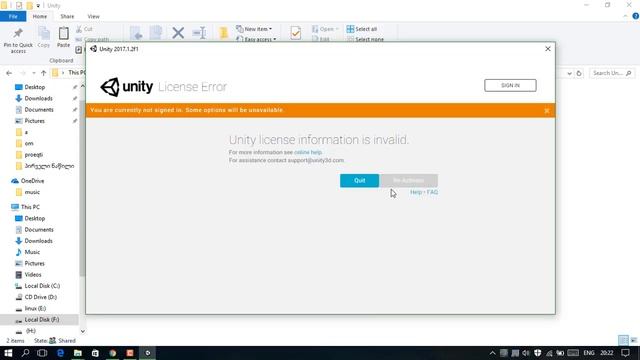Switch to the Share ribbon tab
Screen dimensions: 640x360
67,16
